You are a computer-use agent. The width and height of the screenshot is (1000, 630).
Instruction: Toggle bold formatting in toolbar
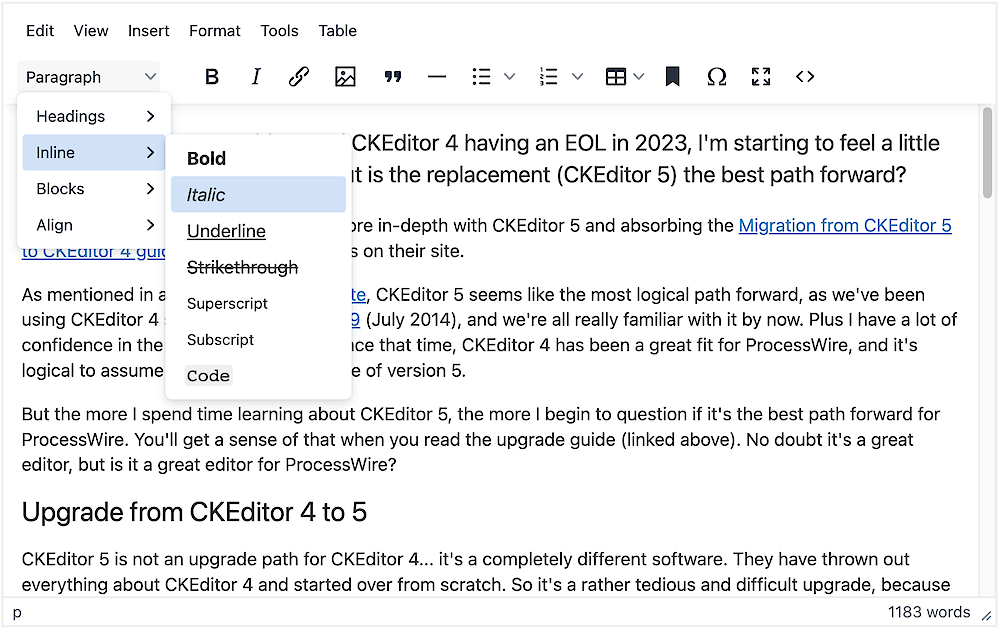pyautogui.click(x=212, y=77)
